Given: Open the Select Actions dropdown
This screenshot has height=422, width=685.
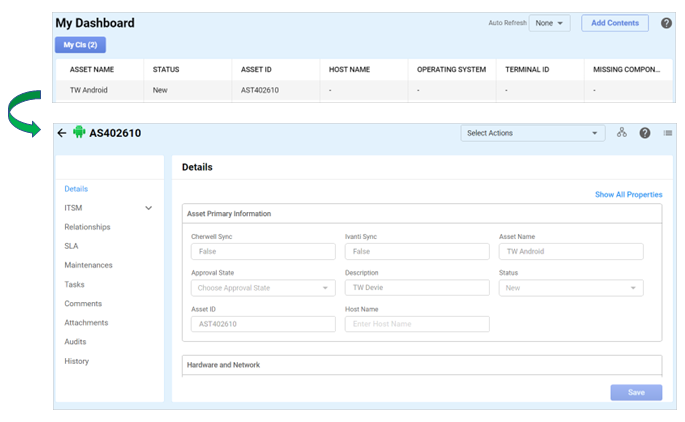Looking at the screenshot, I should 532,133.
